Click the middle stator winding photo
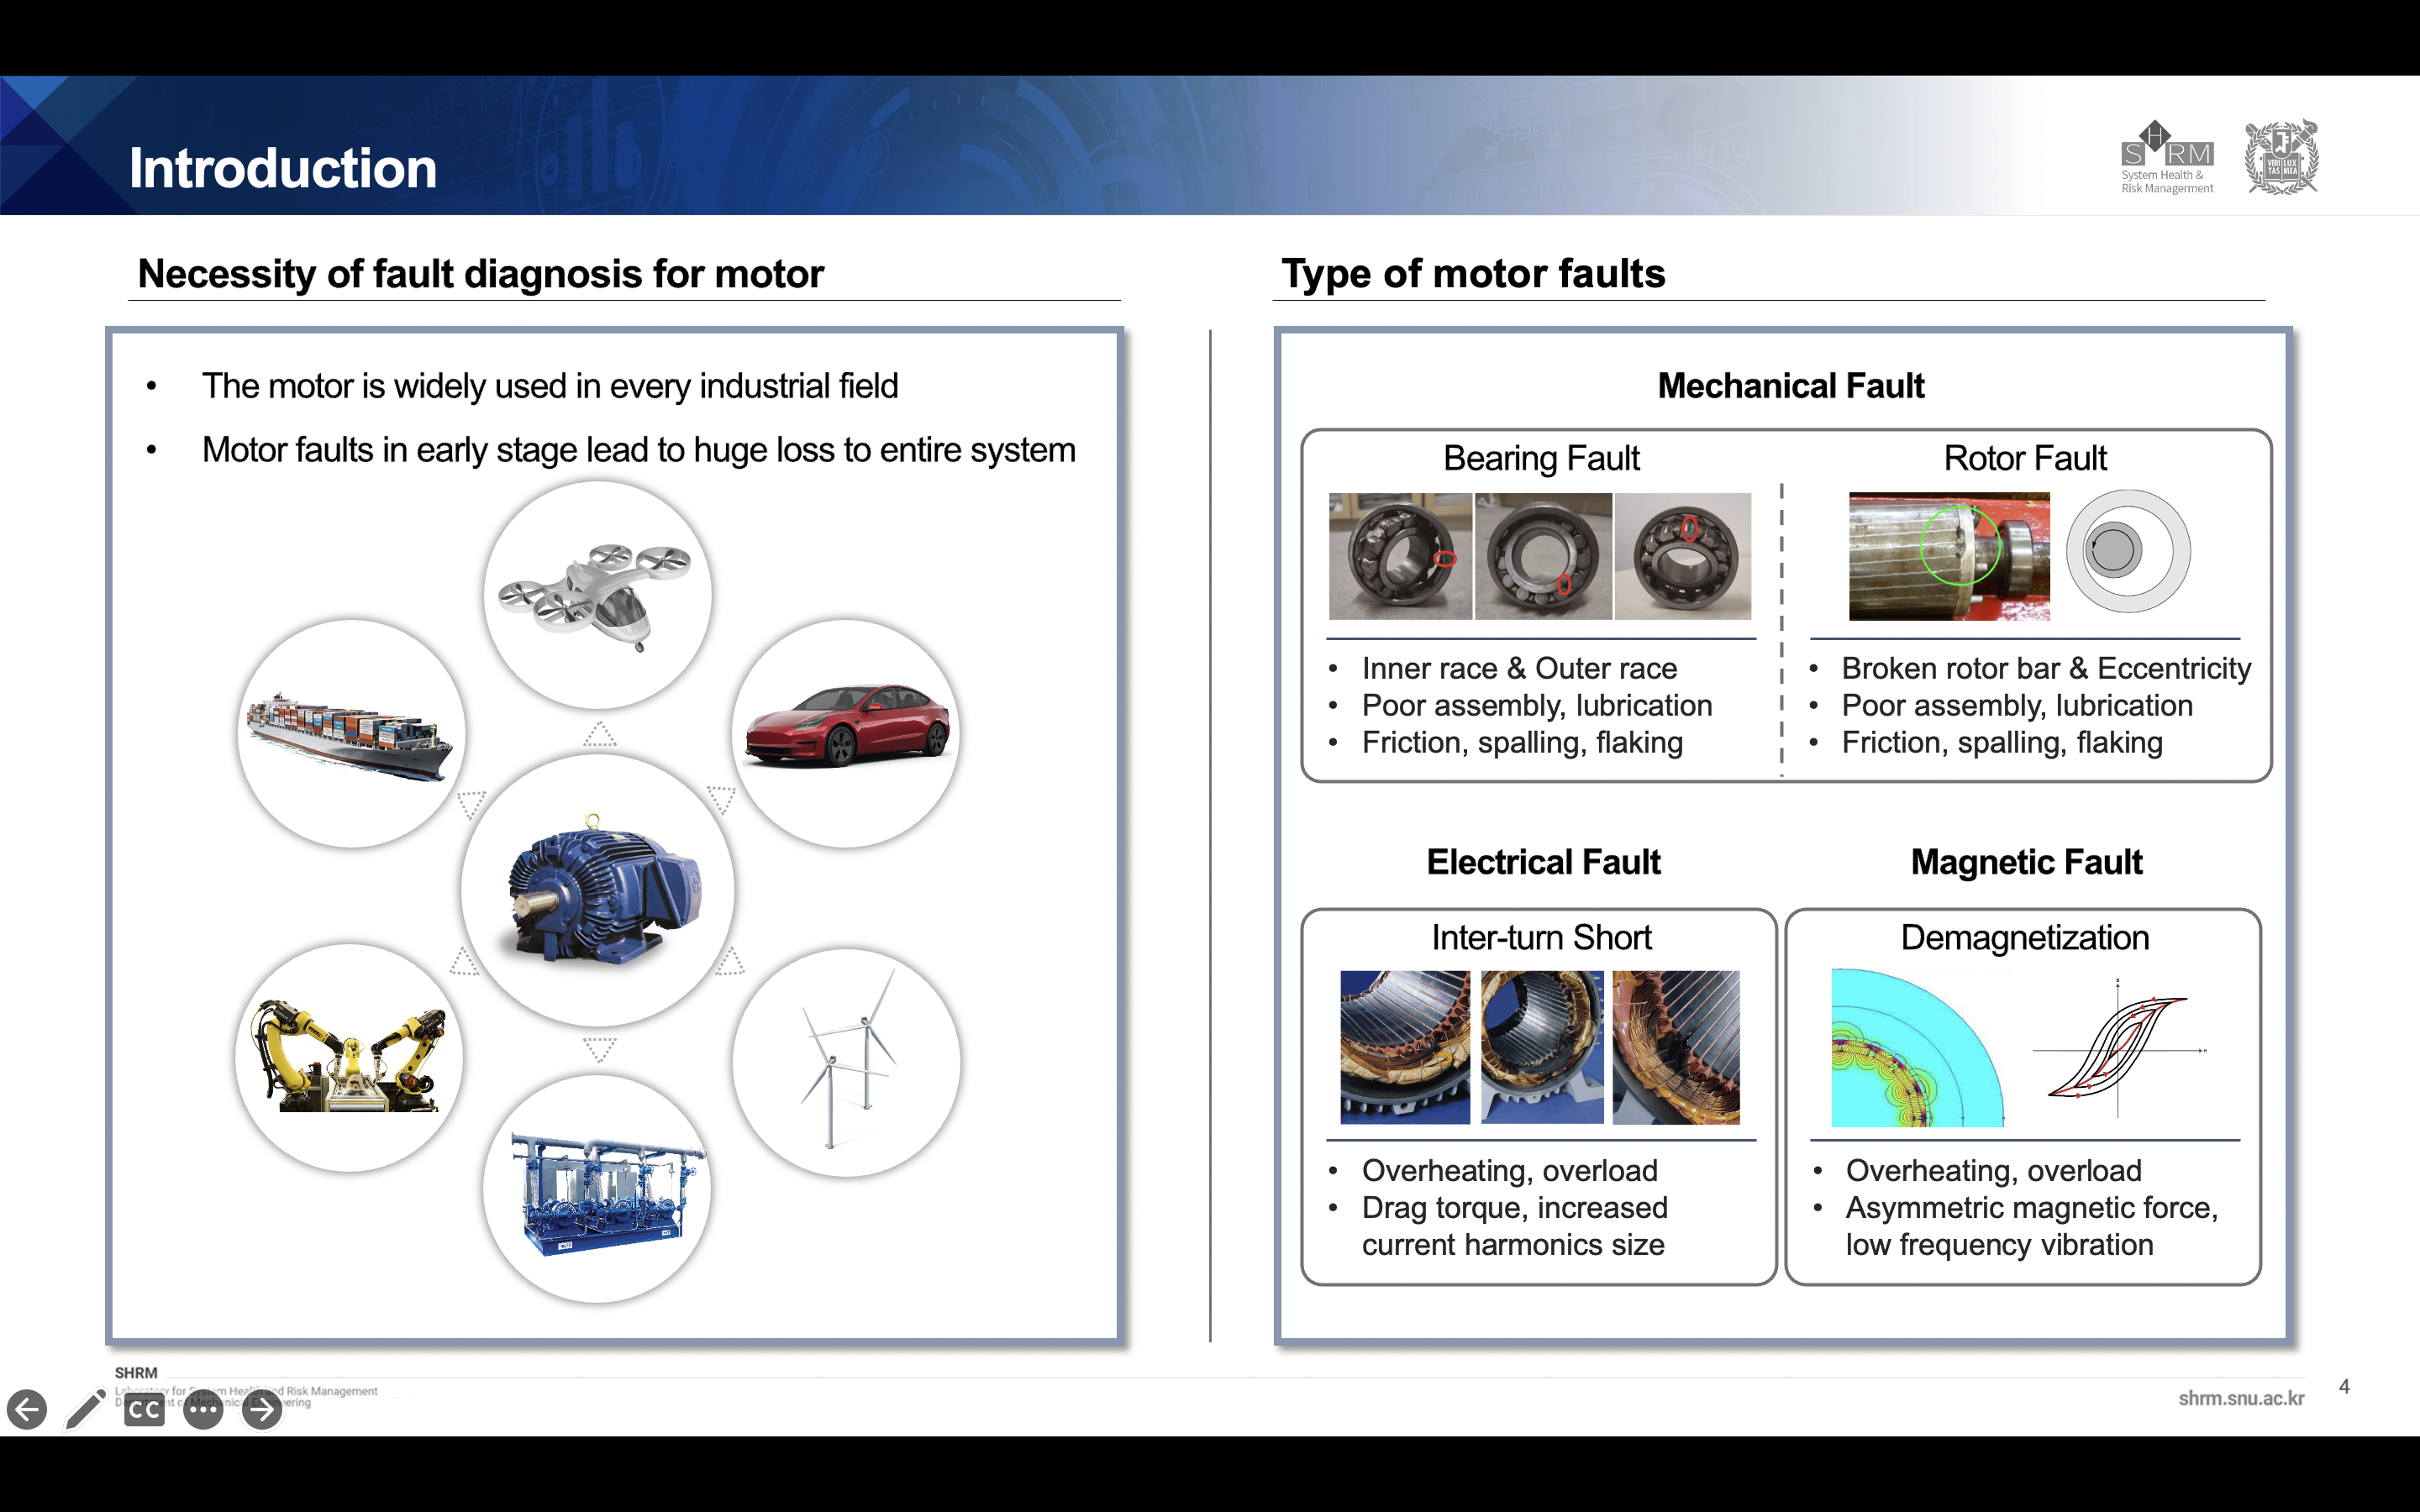This screenshot has height=1512, width=2420. [x=1542, y=1047]
